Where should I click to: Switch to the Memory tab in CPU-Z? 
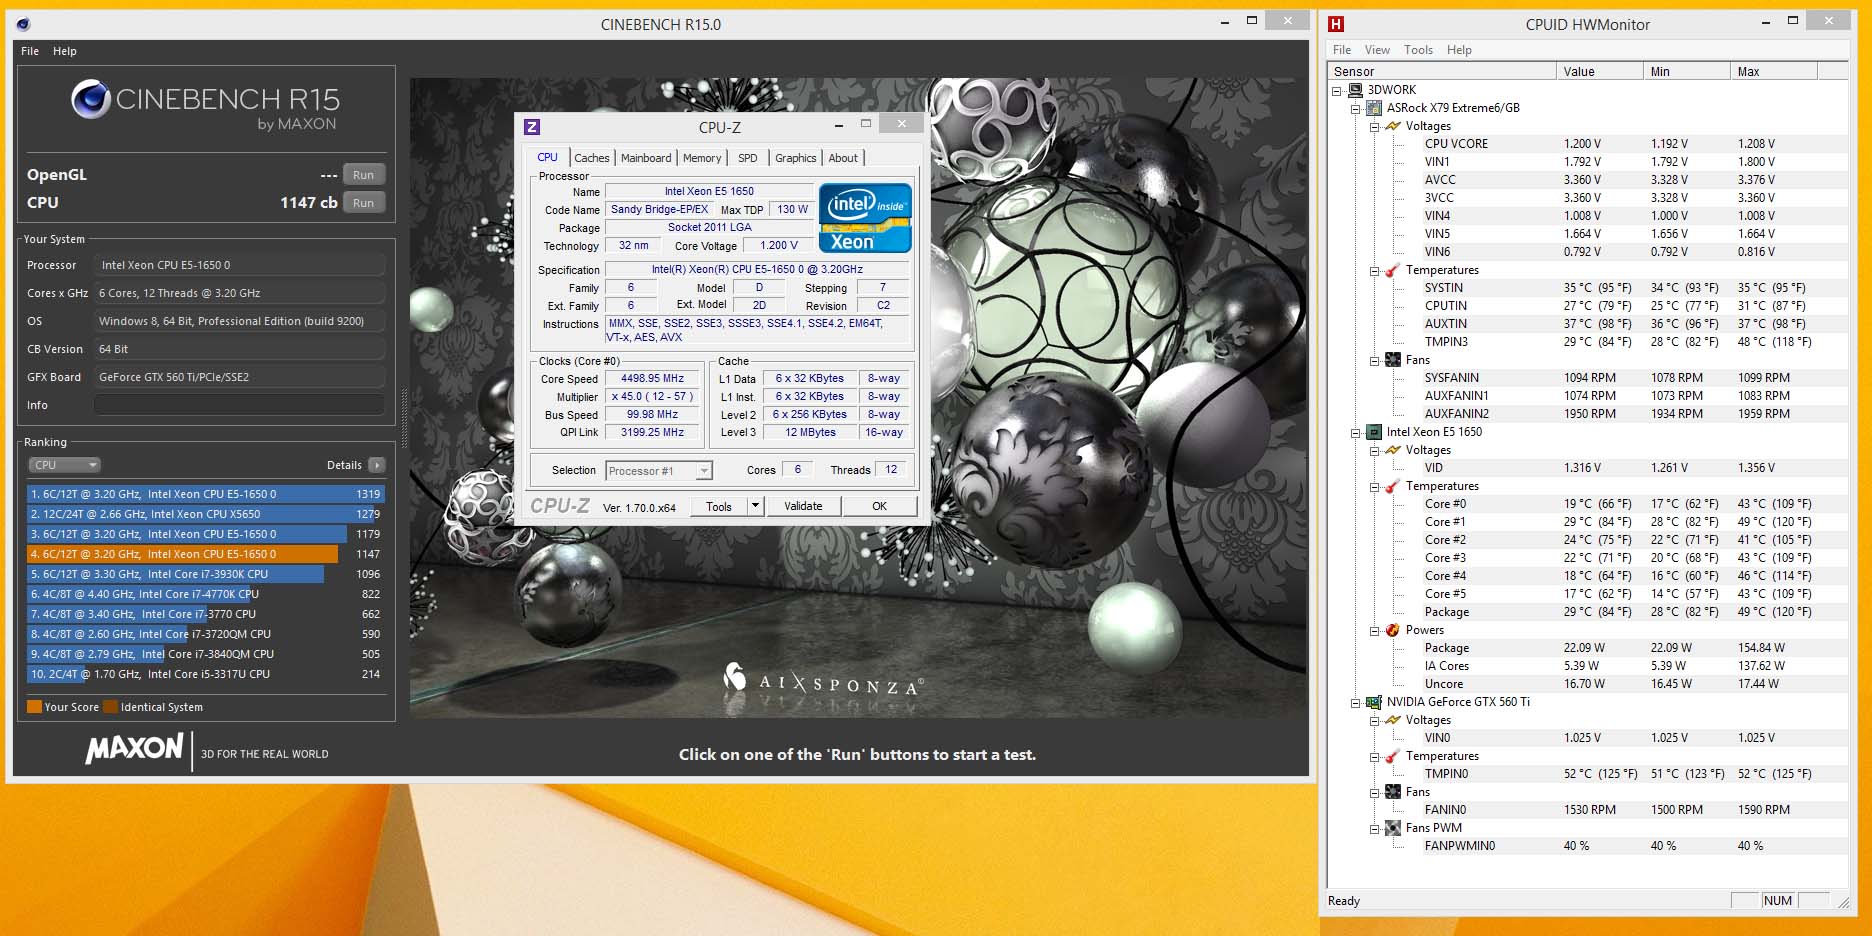pyautogui.click(x=702, y=158)
